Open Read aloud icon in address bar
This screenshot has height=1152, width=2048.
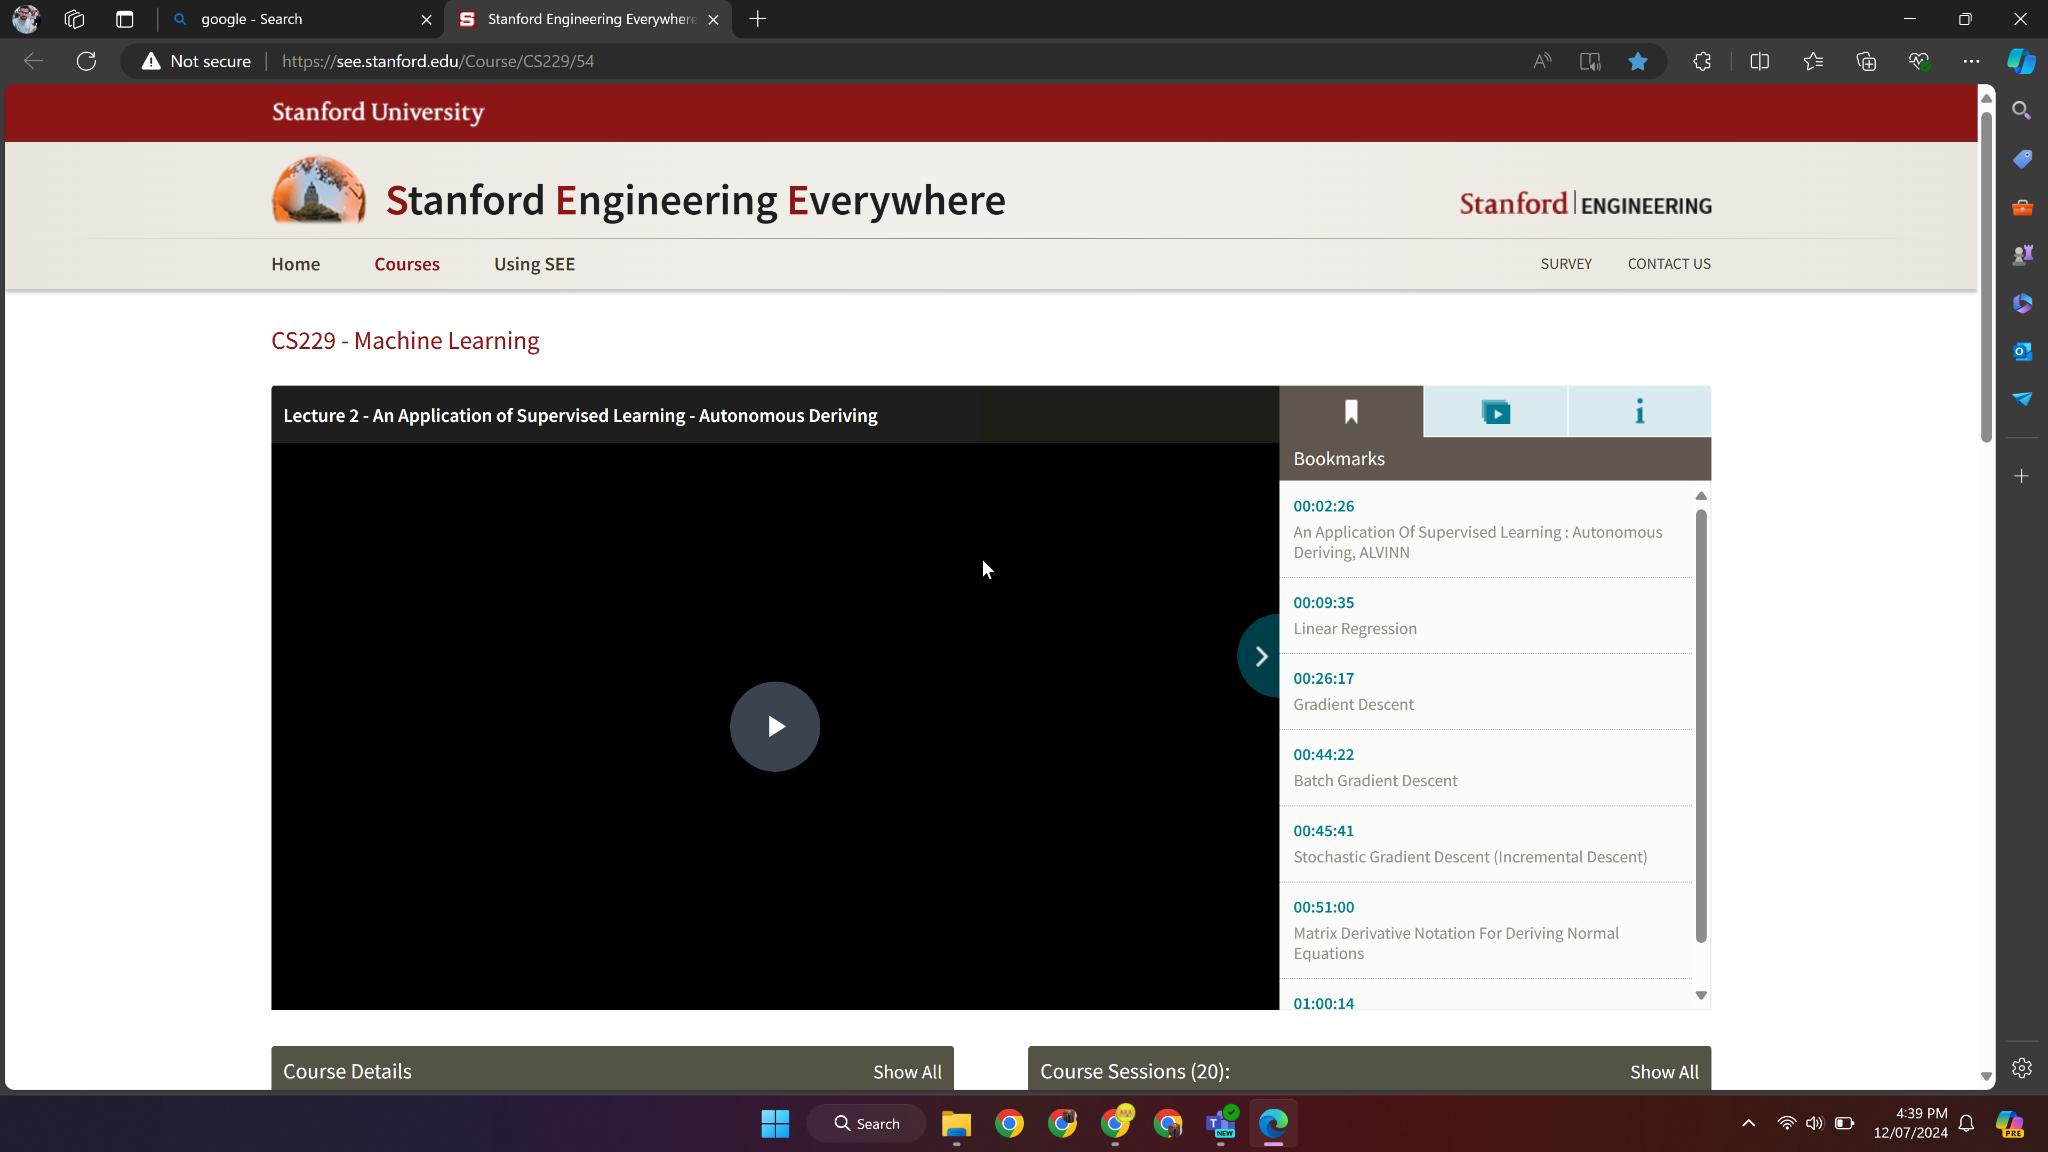click(1542, 61)
